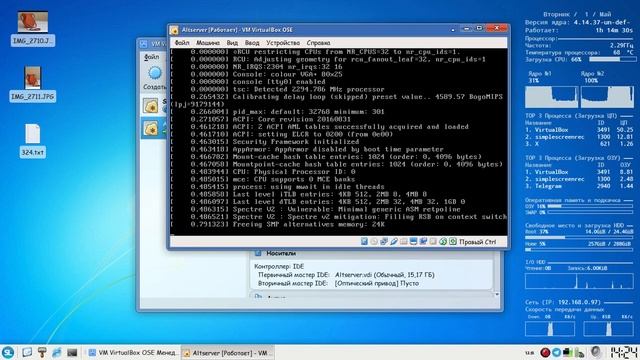Image resolution: width=640 pixels, height=360 pixels.
Task: Click VirtualBox icon in Altserver title bar
Action: click(174, 30)
